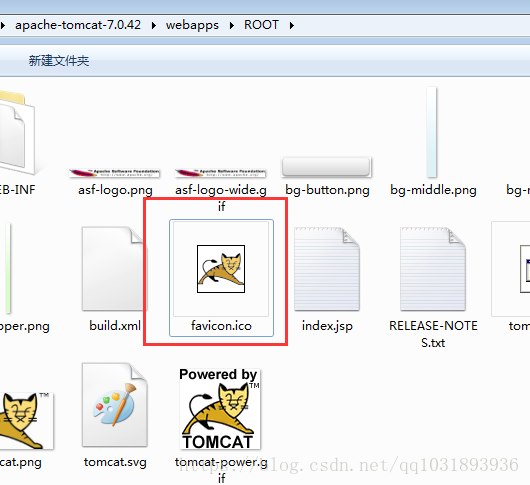Click the favicon.ico filename label
This screenshot has width=530, height=485.
coord(221,326)
